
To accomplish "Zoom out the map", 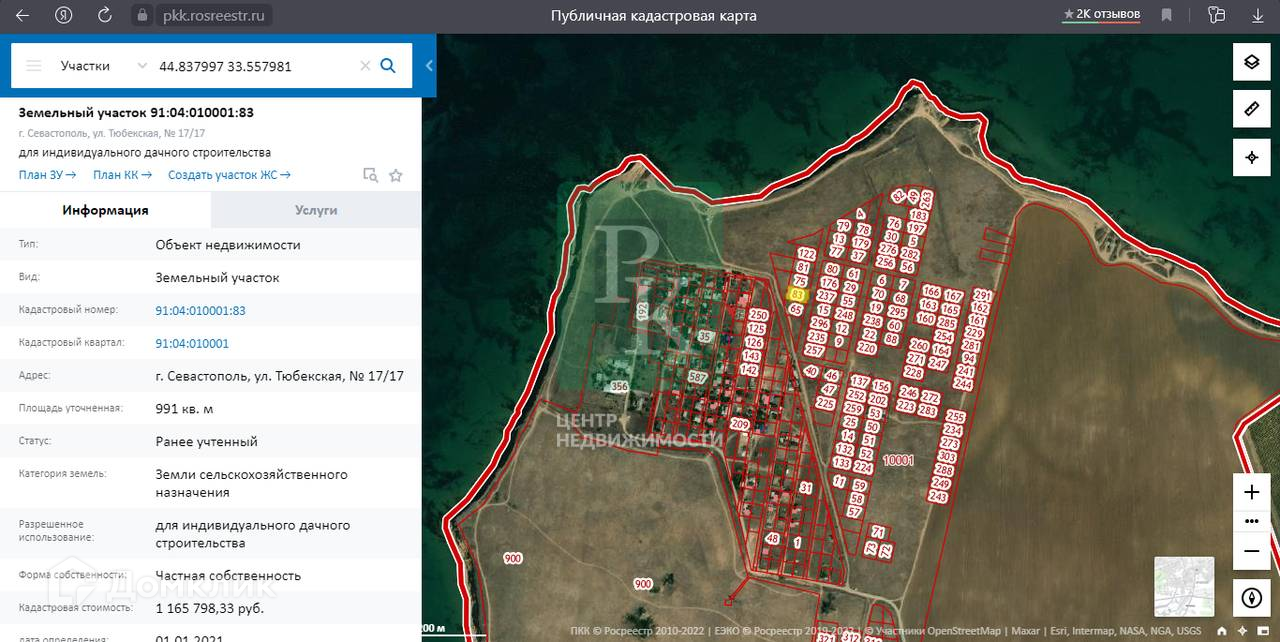I will tap(1251, 551).
